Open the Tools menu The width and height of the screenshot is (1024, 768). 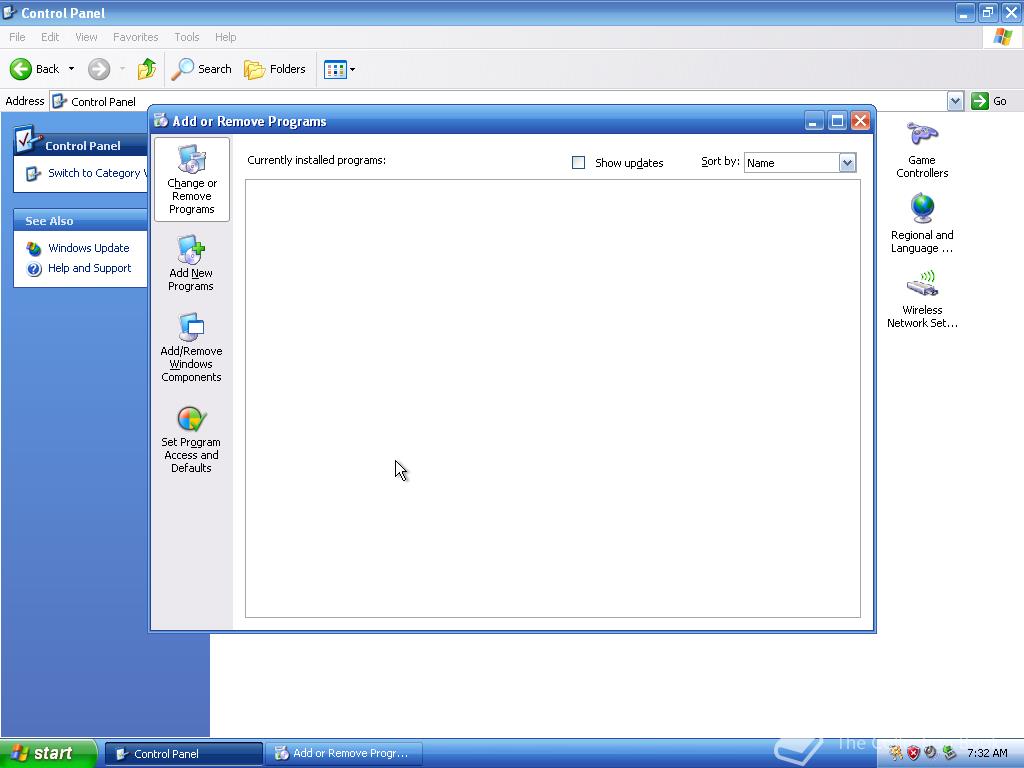click(x=186, y=37)
